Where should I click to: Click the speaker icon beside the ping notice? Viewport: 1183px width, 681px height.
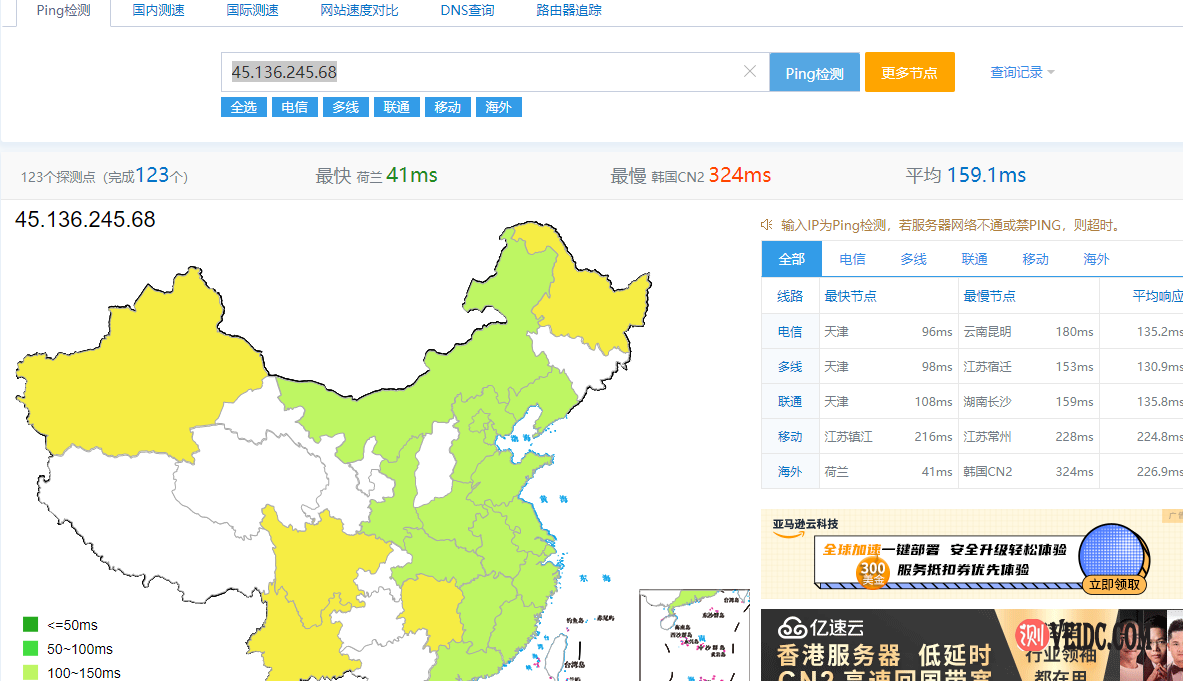click(767, 225)
